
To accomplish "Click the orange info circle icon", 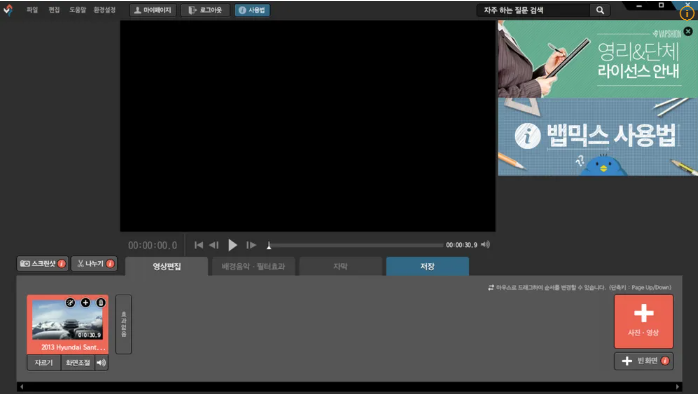I will click(687, 13).
